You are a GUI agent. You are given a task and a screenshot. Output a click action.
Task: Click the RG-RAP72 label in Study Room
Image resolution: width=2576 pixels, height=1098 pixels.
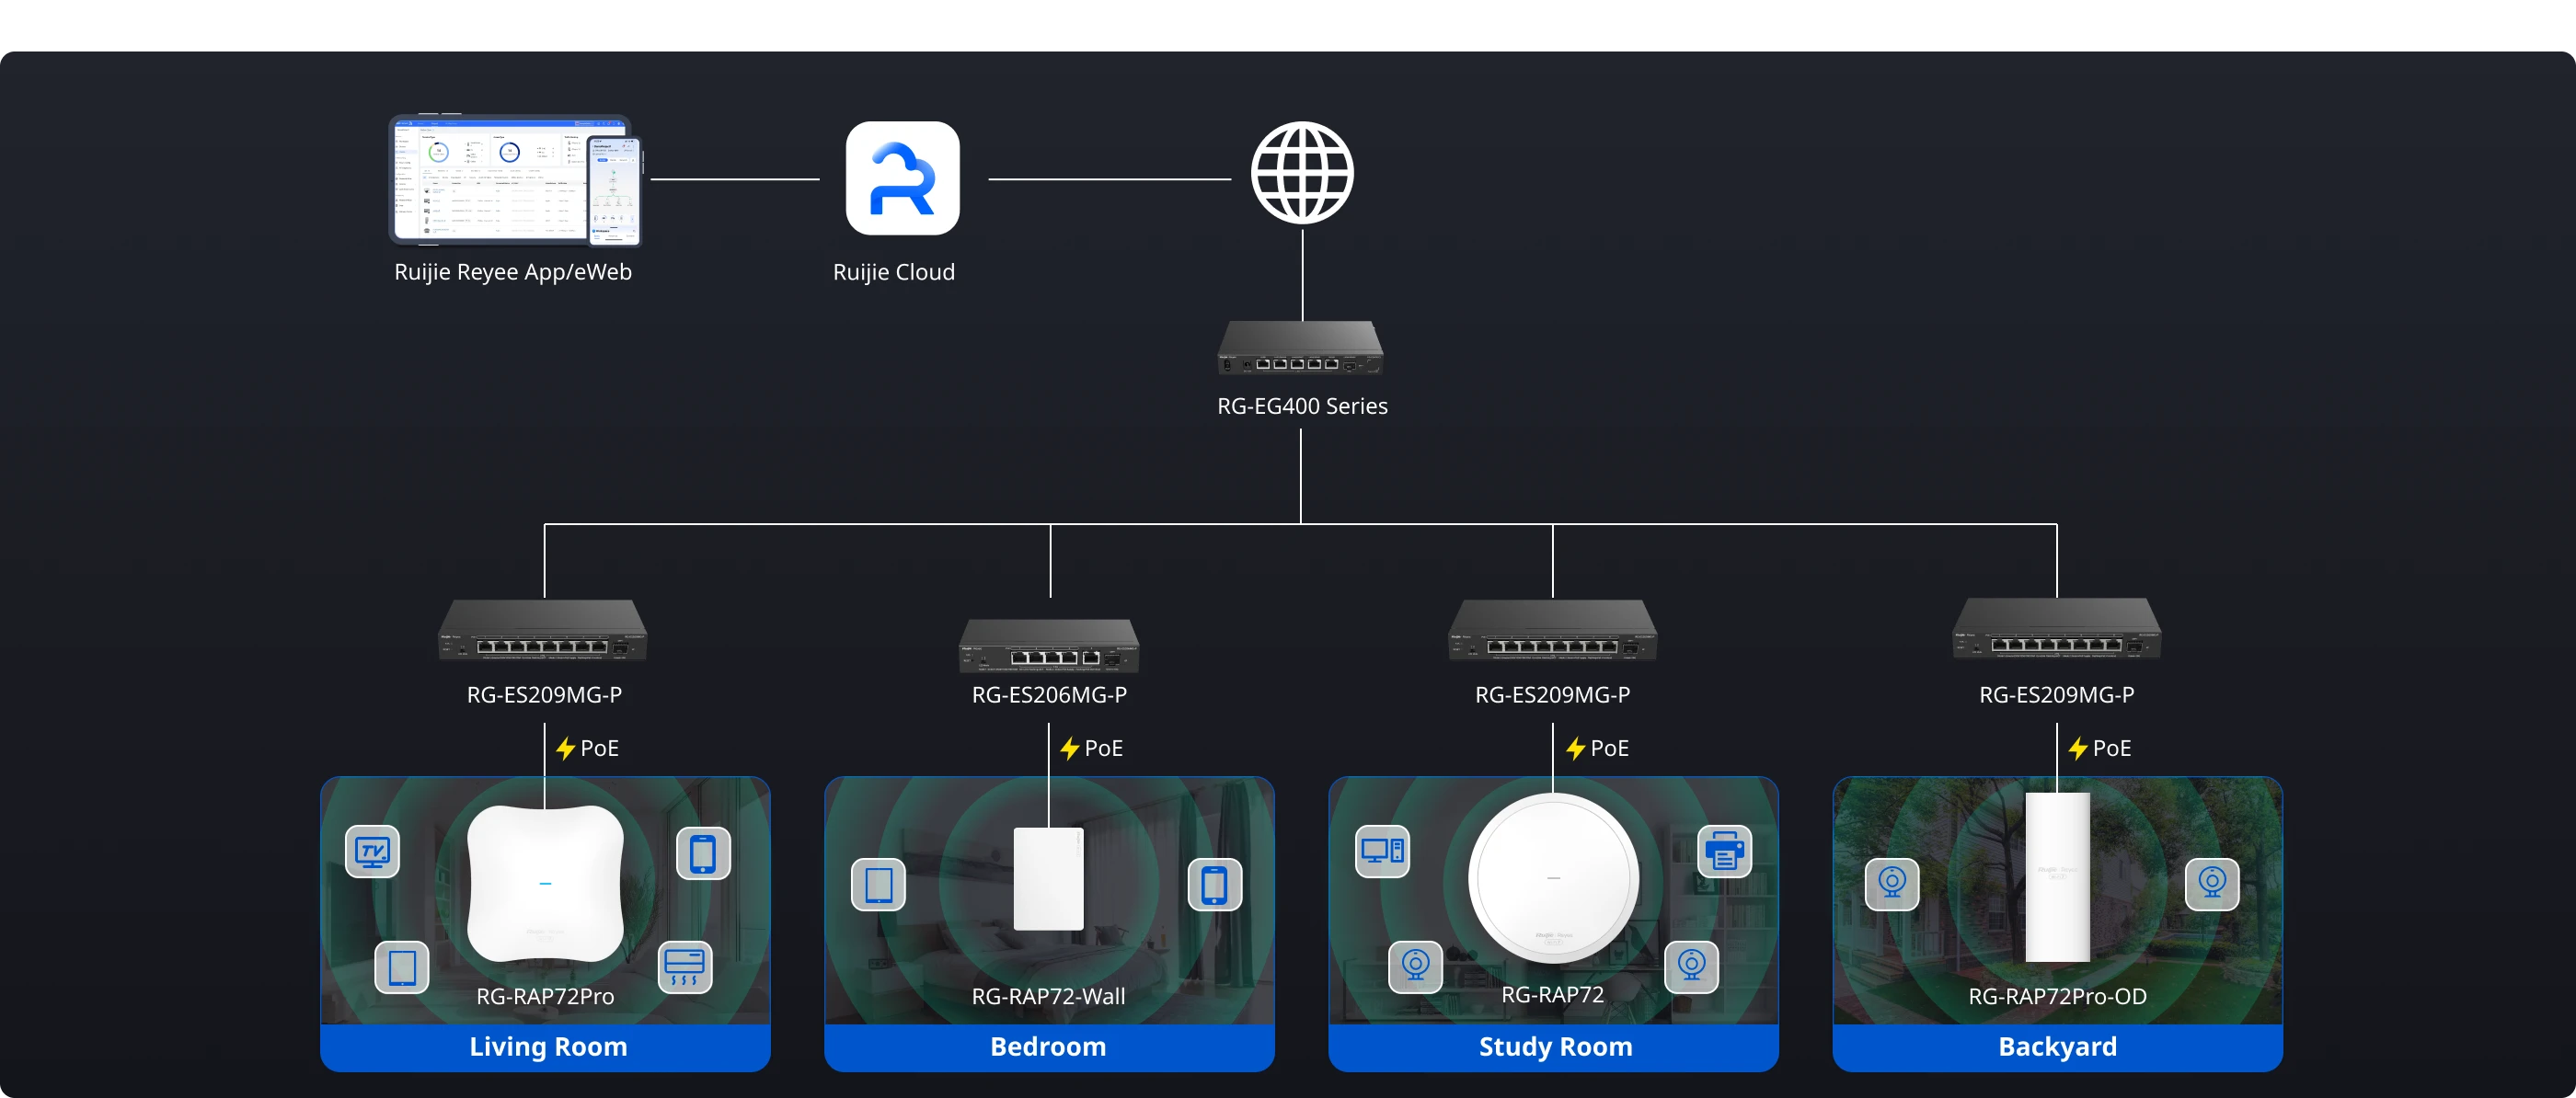pos(1552,994)
